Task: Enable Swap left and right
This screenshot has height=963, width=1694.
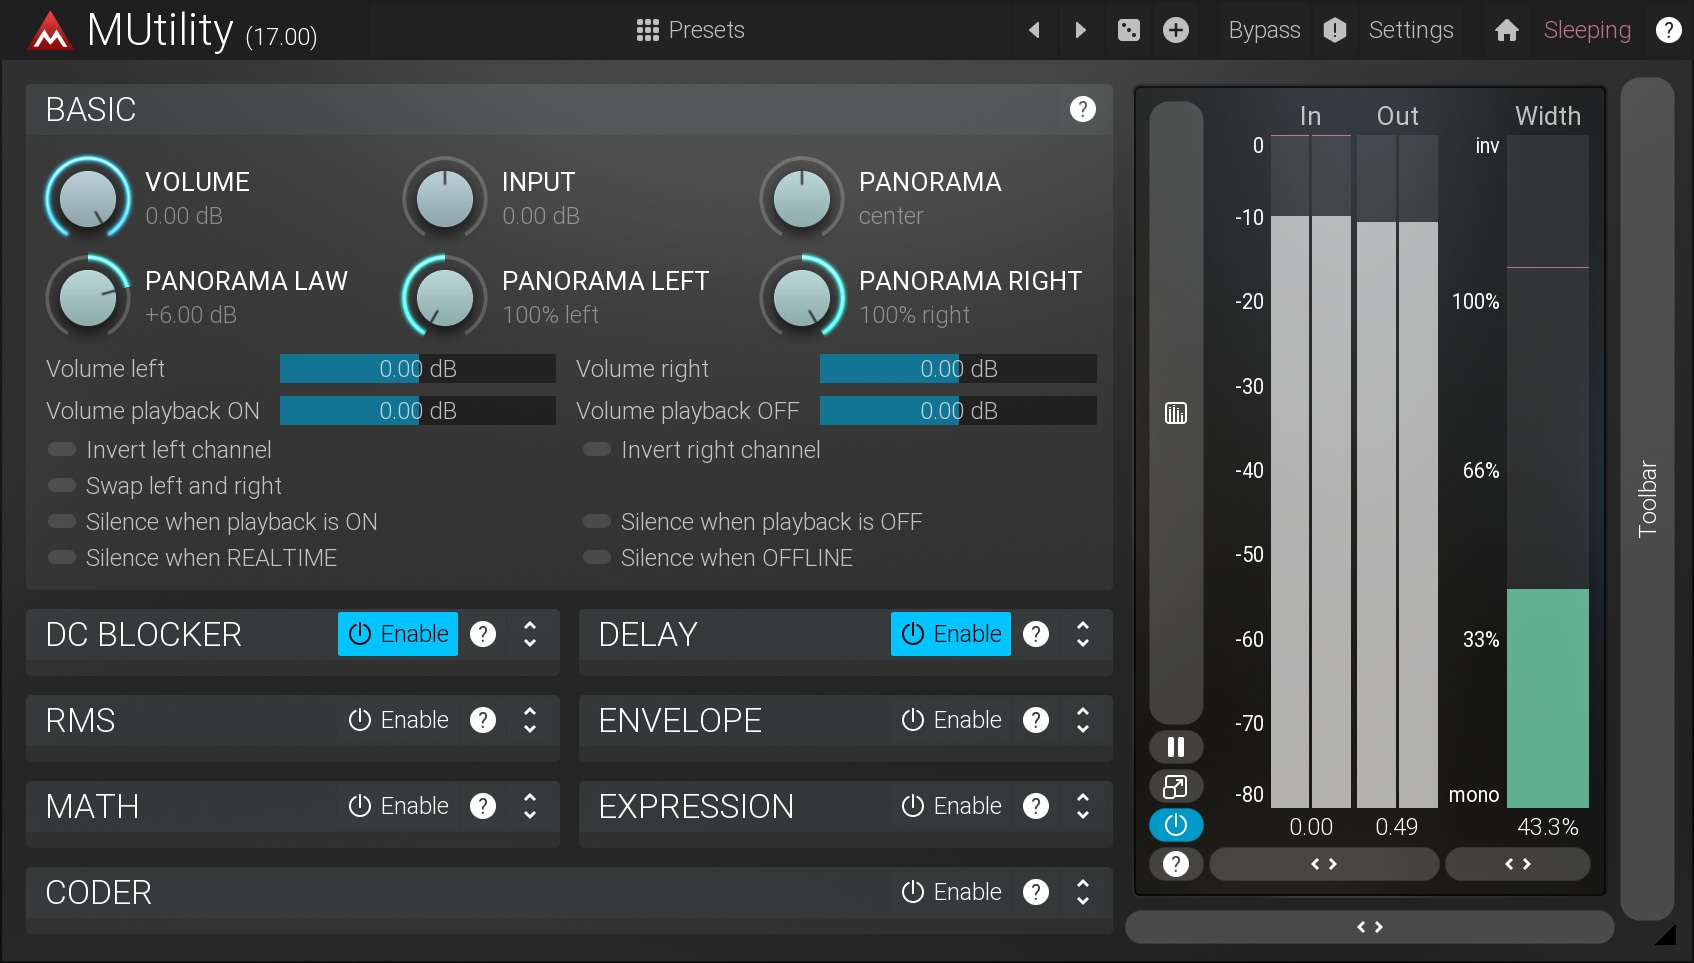Action: pos(62,486)
